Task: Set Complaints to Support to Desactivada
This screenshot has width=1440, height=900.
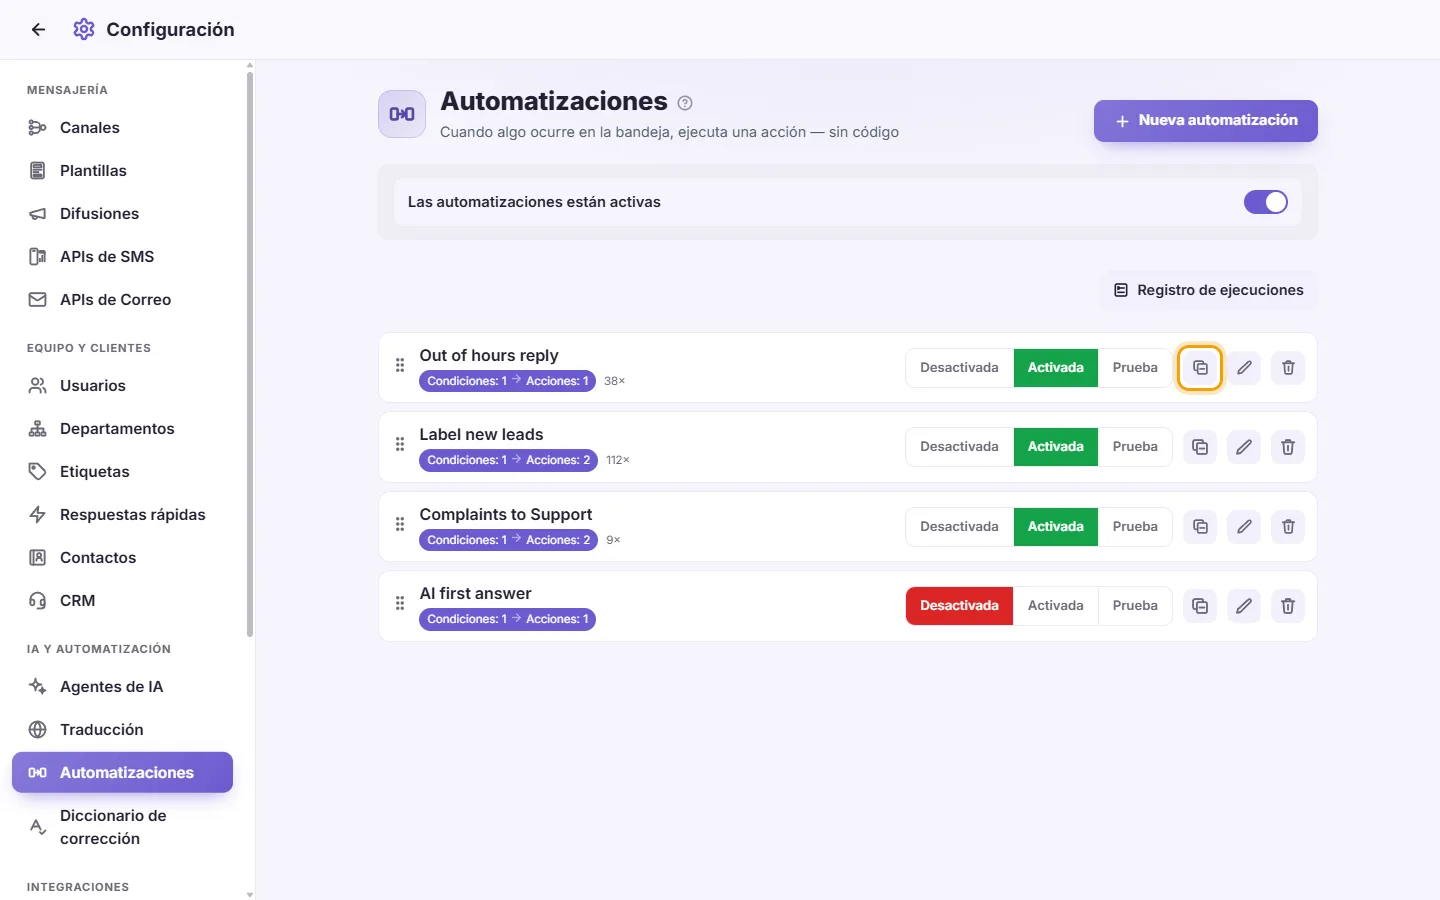Action: (959, 527)
